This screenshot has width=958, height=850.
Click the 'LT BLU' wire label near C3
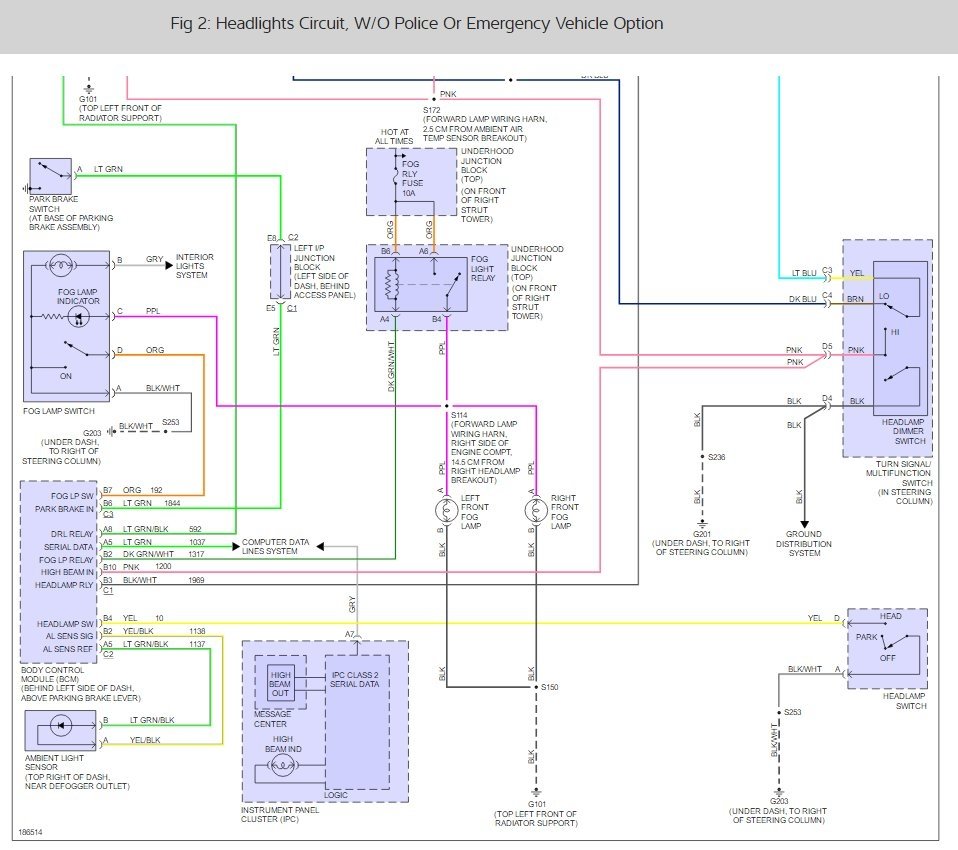[804, 273]
